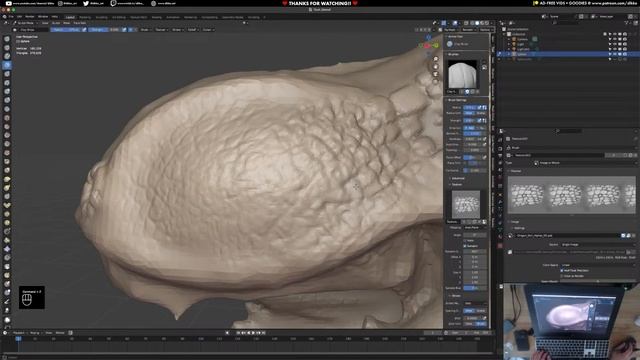Select the Pinch brush tool
The width and height of the screenshot is (640, 360).
7,161
